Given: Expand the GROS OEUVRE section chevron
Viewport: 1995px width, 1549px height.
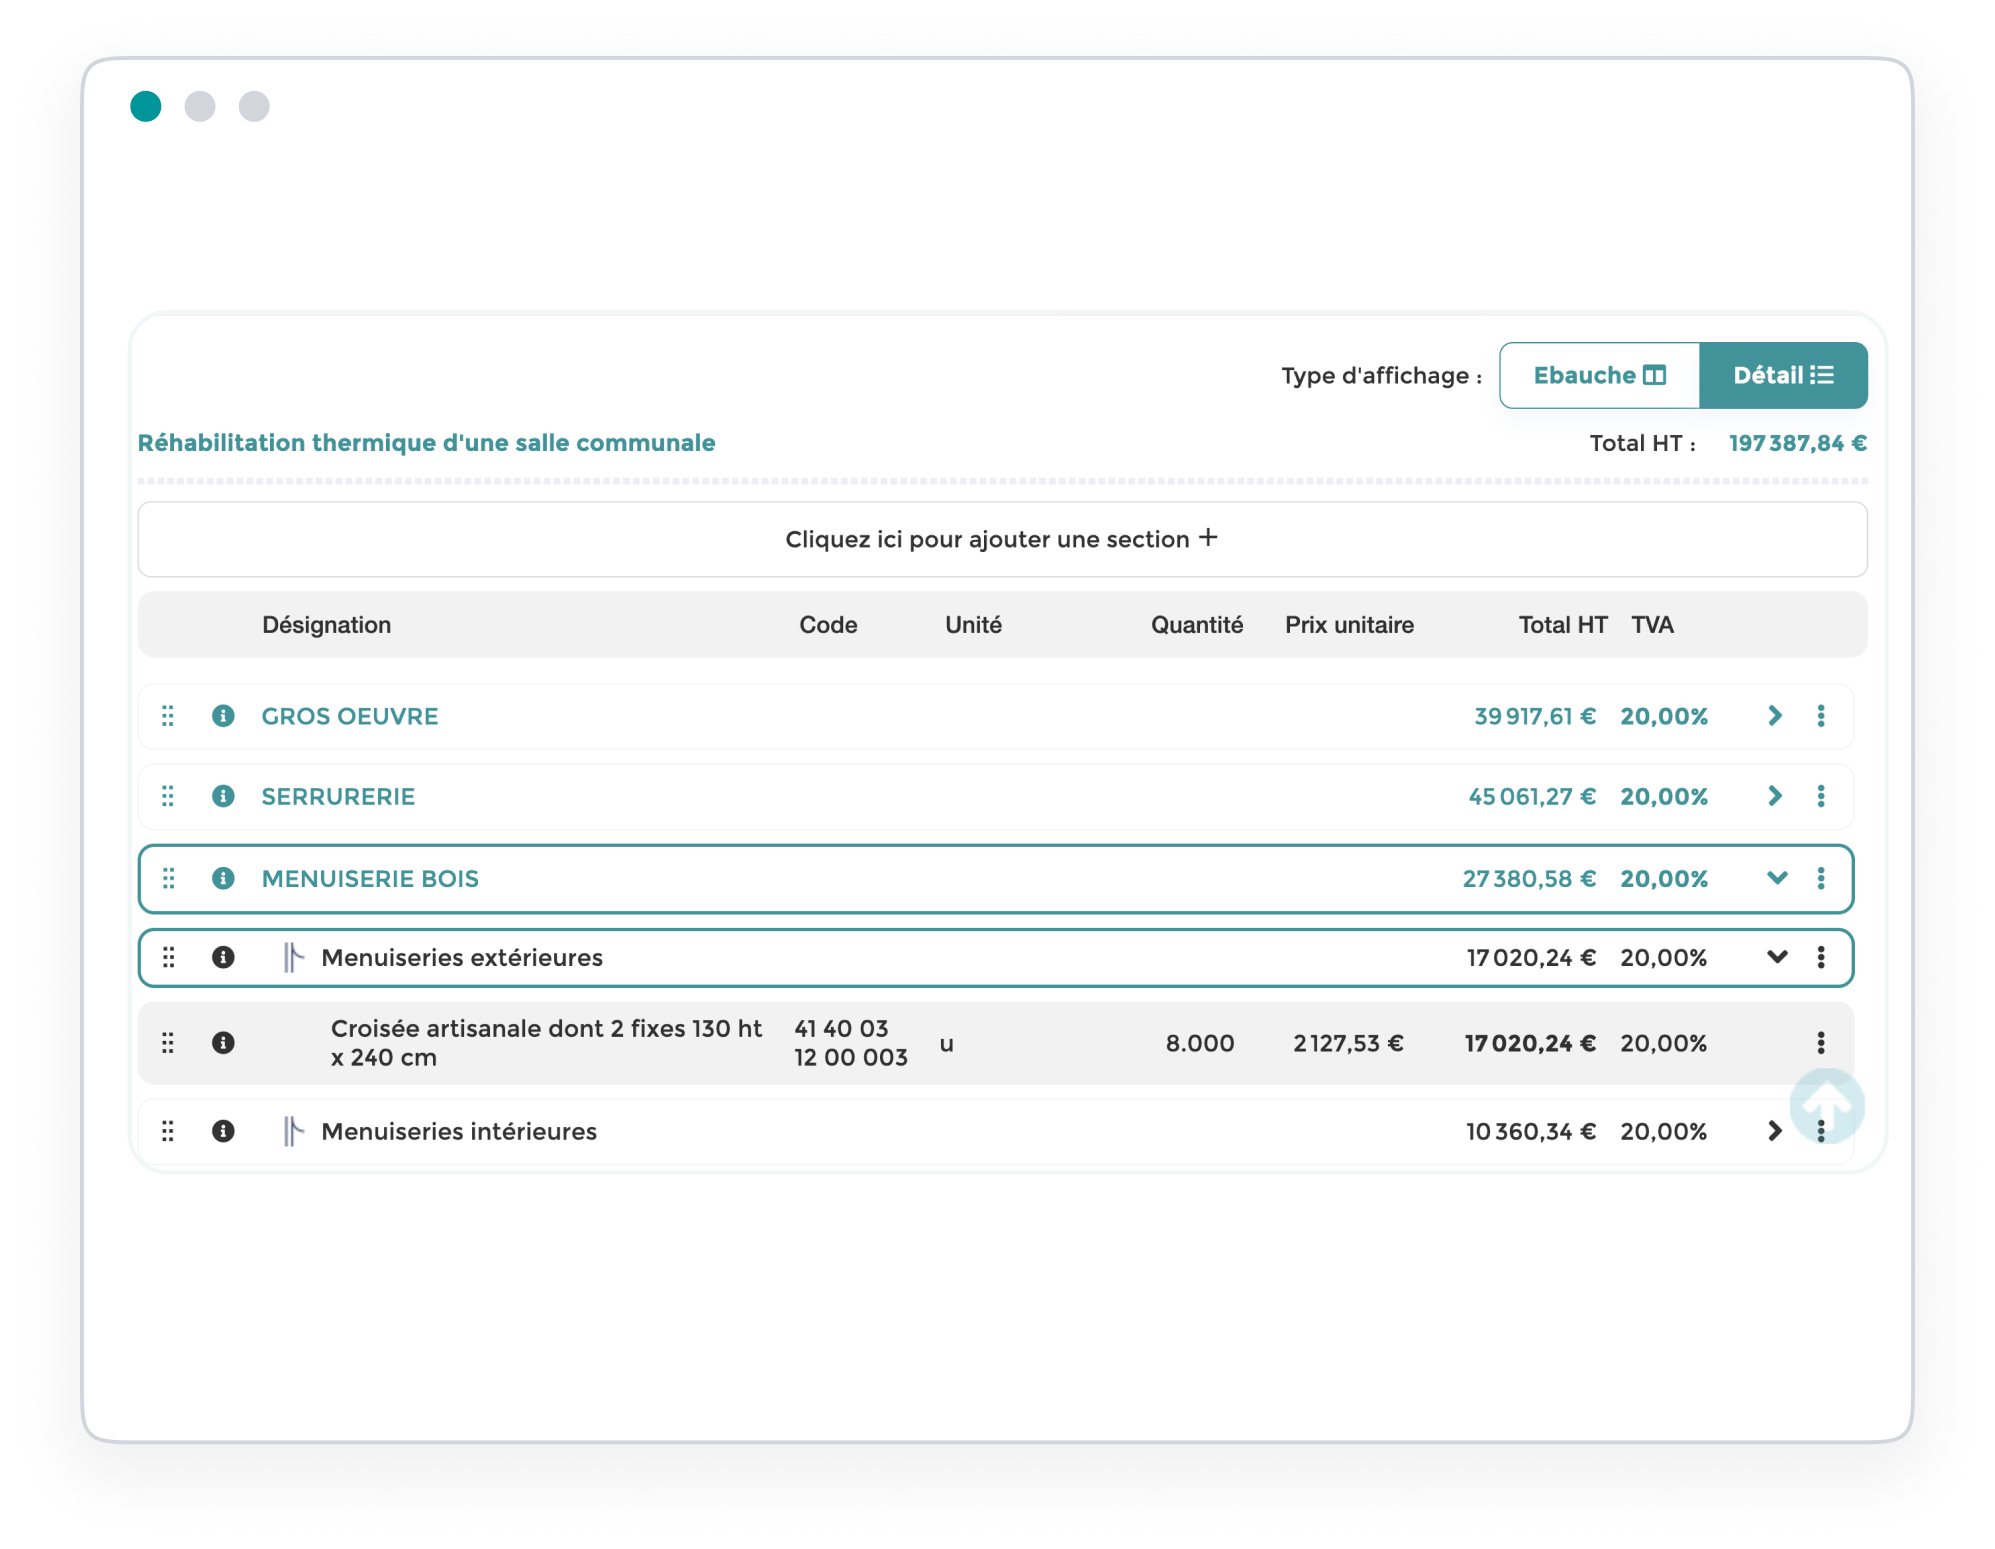Looking at the screenshot, I should click(1775, 716).
